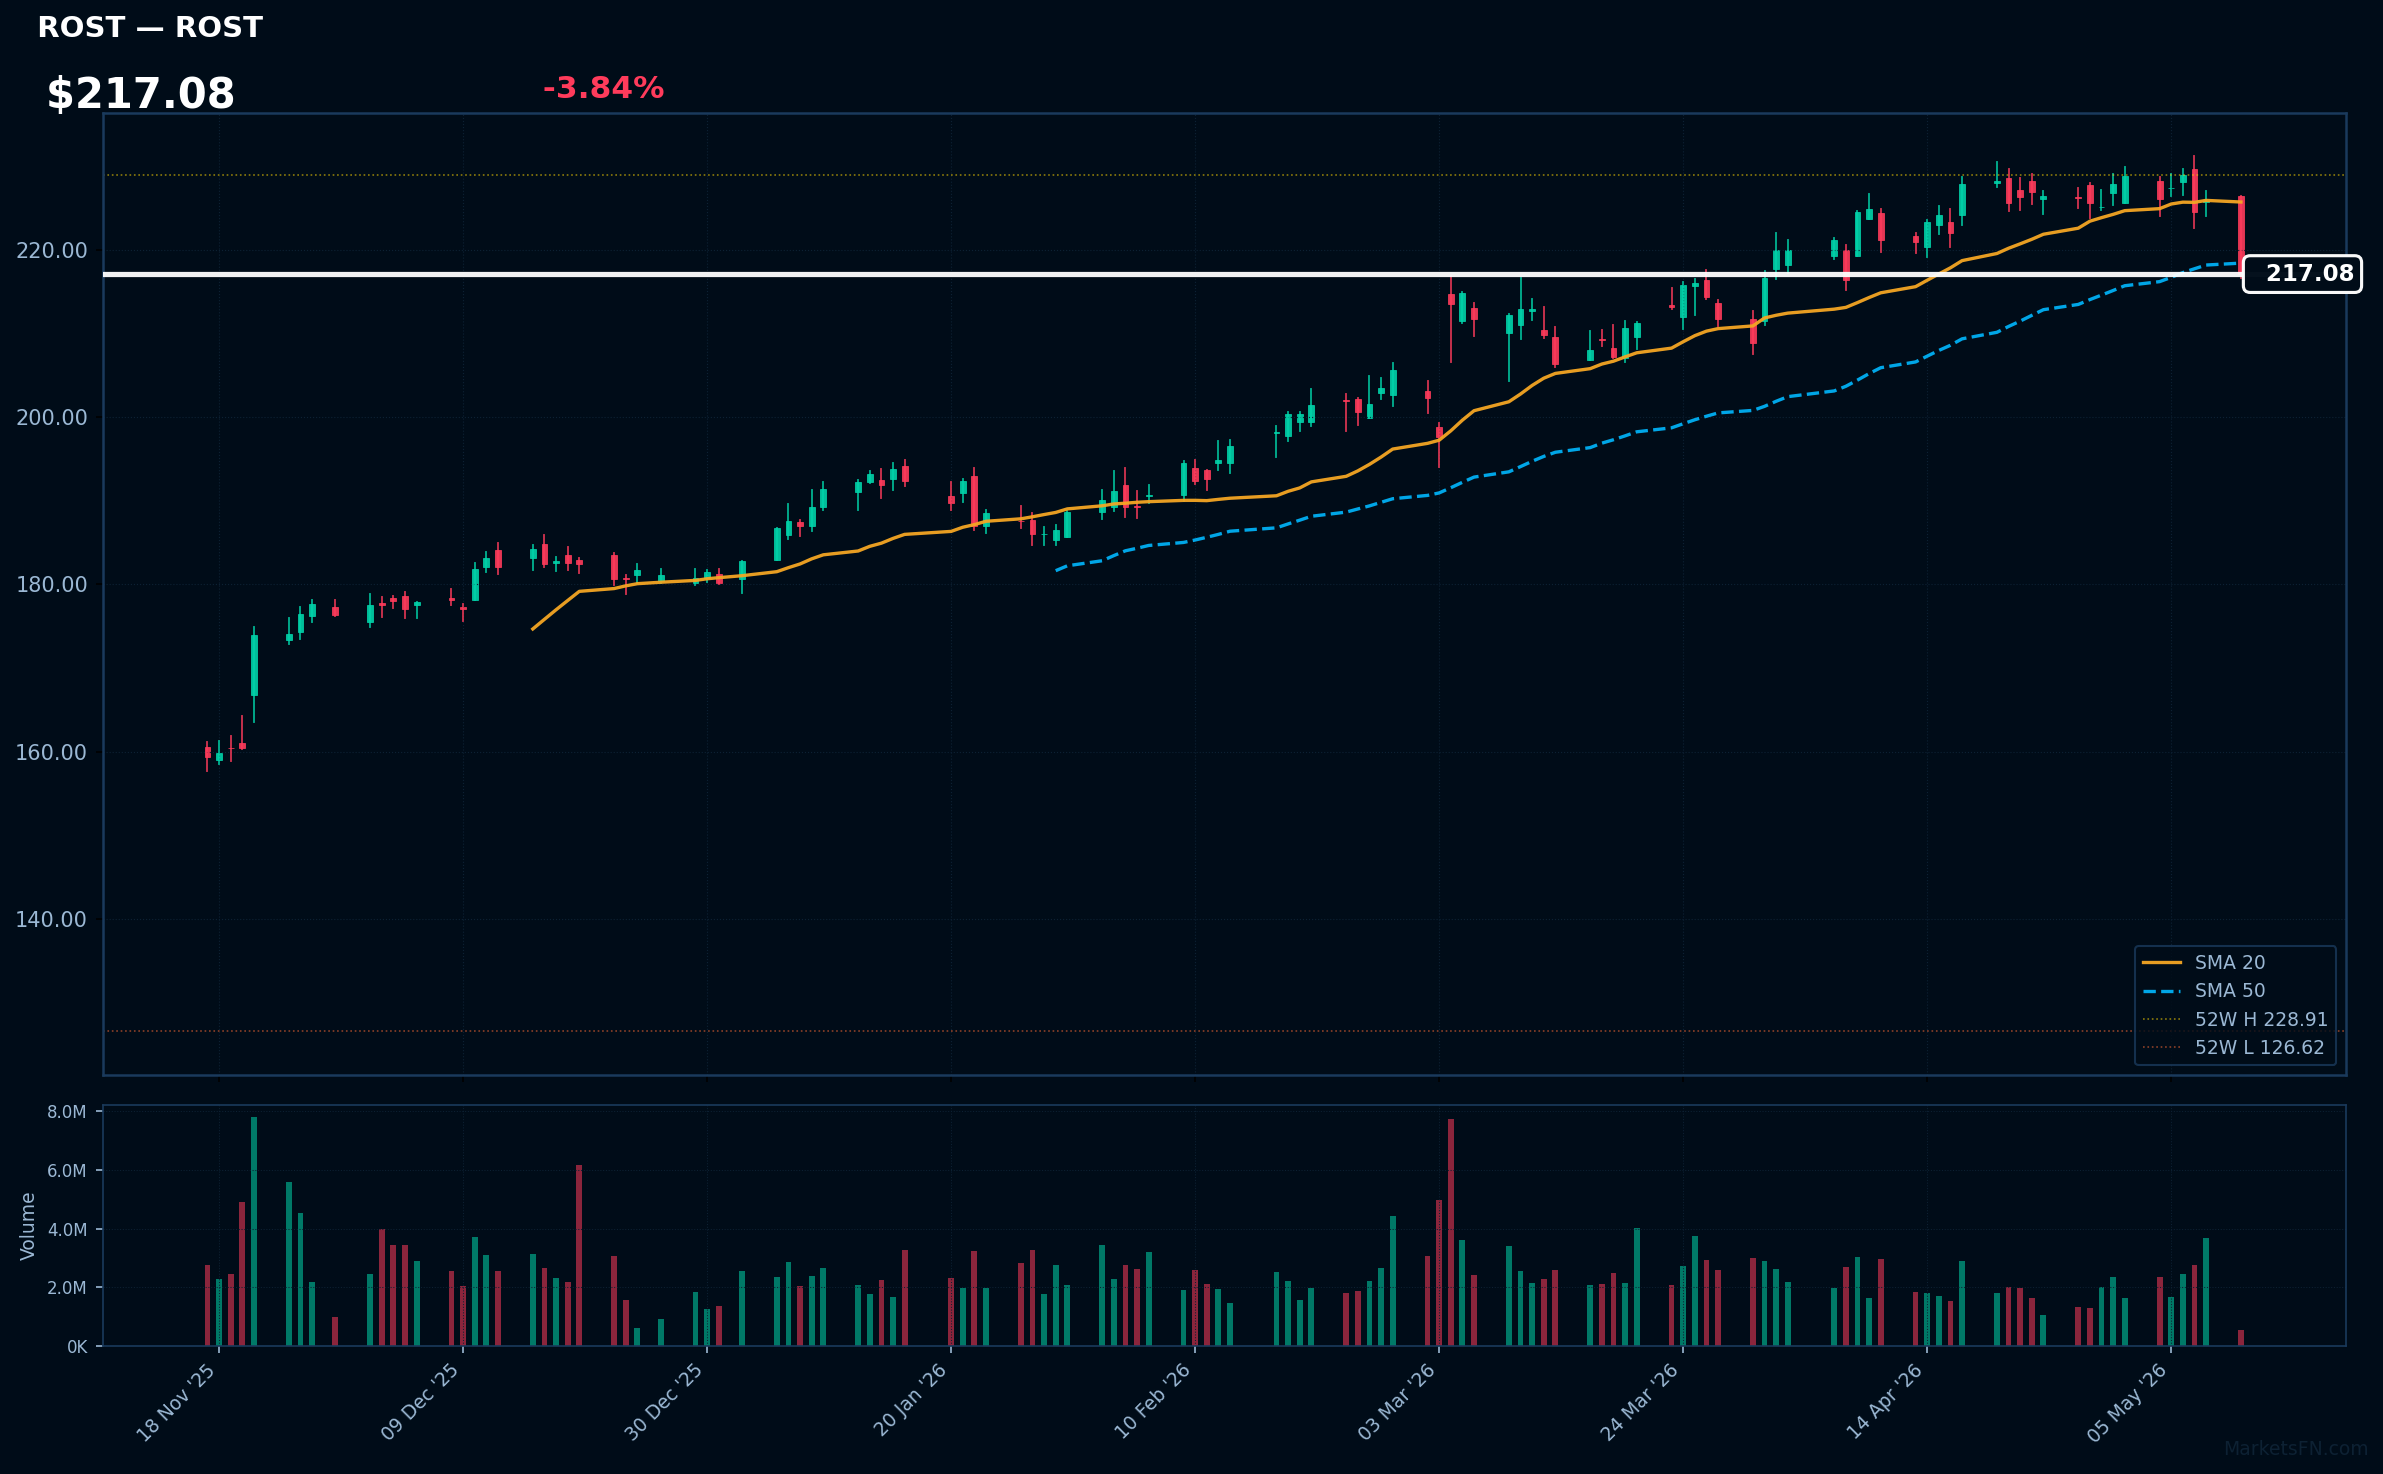Image resolution: width=2383 pixels, height=1474 pixels.
Task: Click the 14 Apr '26 date label
Action: pyautogui.click(x=1884, y=1402)
